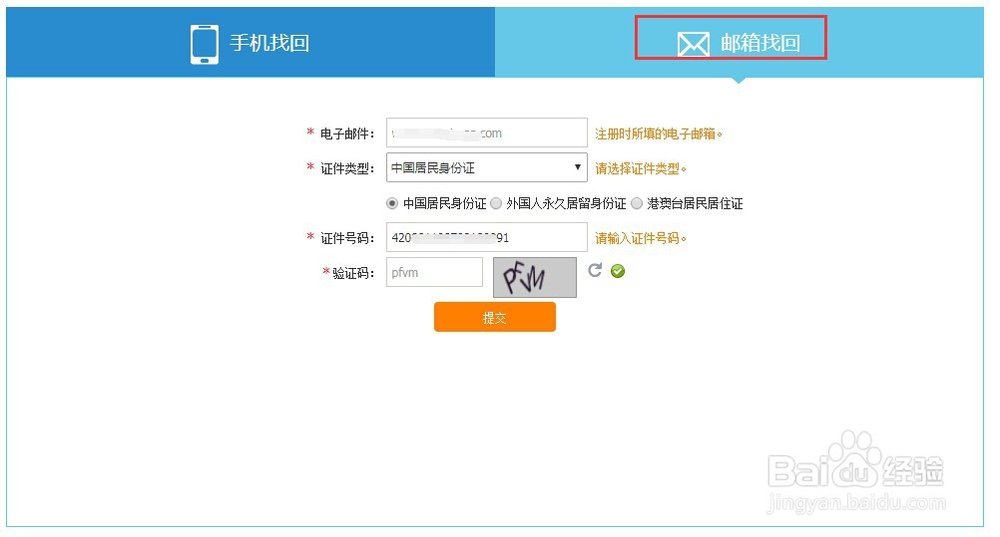The image size is (1000, 537).
Task: Click the orange 提交 button
Action: pyautogui.click(x=495, y=317)
